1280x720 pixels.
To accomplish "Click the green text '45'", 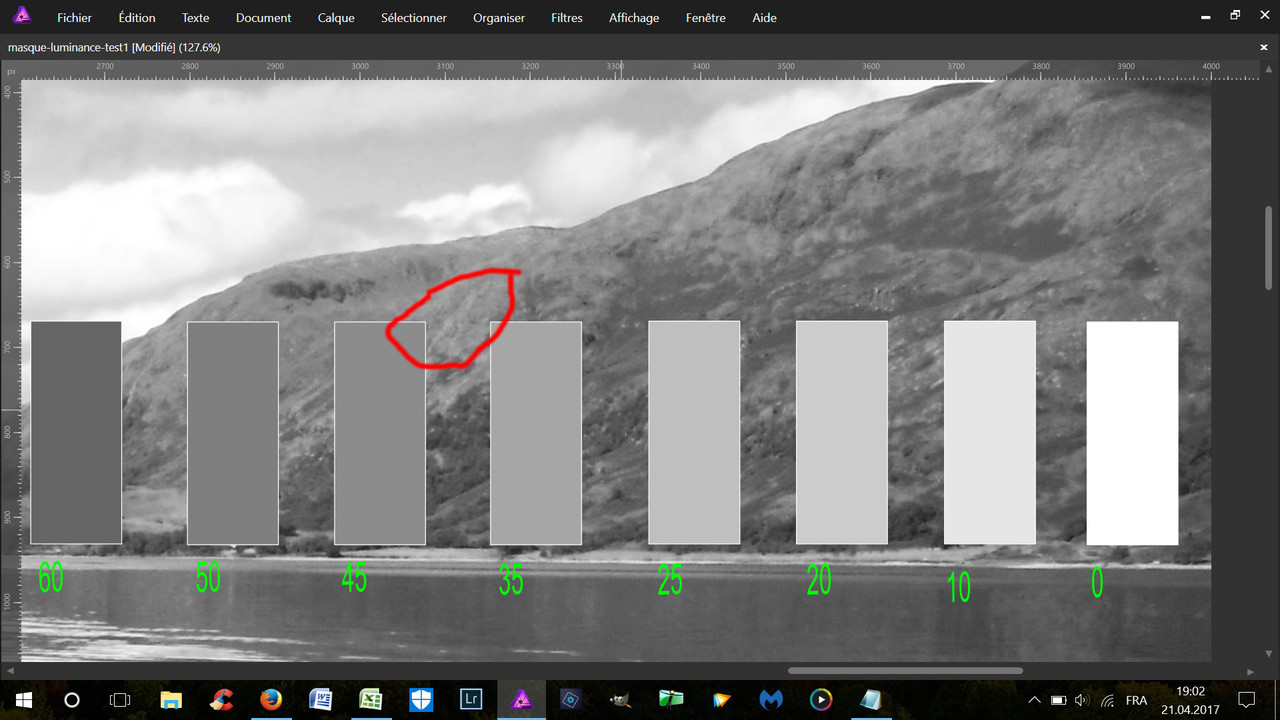I will click(x=354, y=578).
